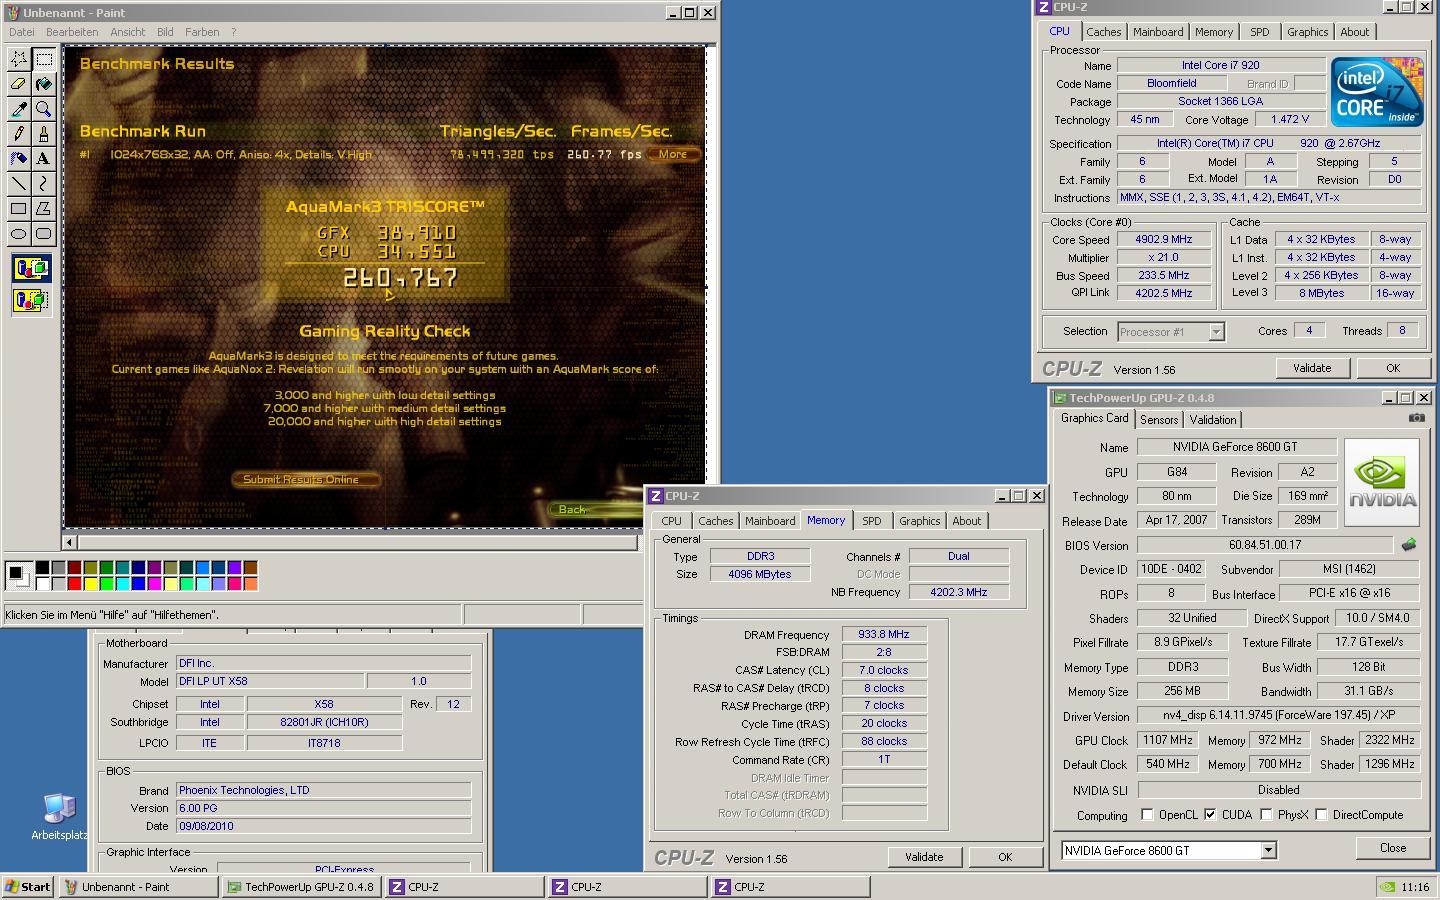Choose the Ellipse shape tool in Paint
The image size is (1440, 900).
(18, 233)
